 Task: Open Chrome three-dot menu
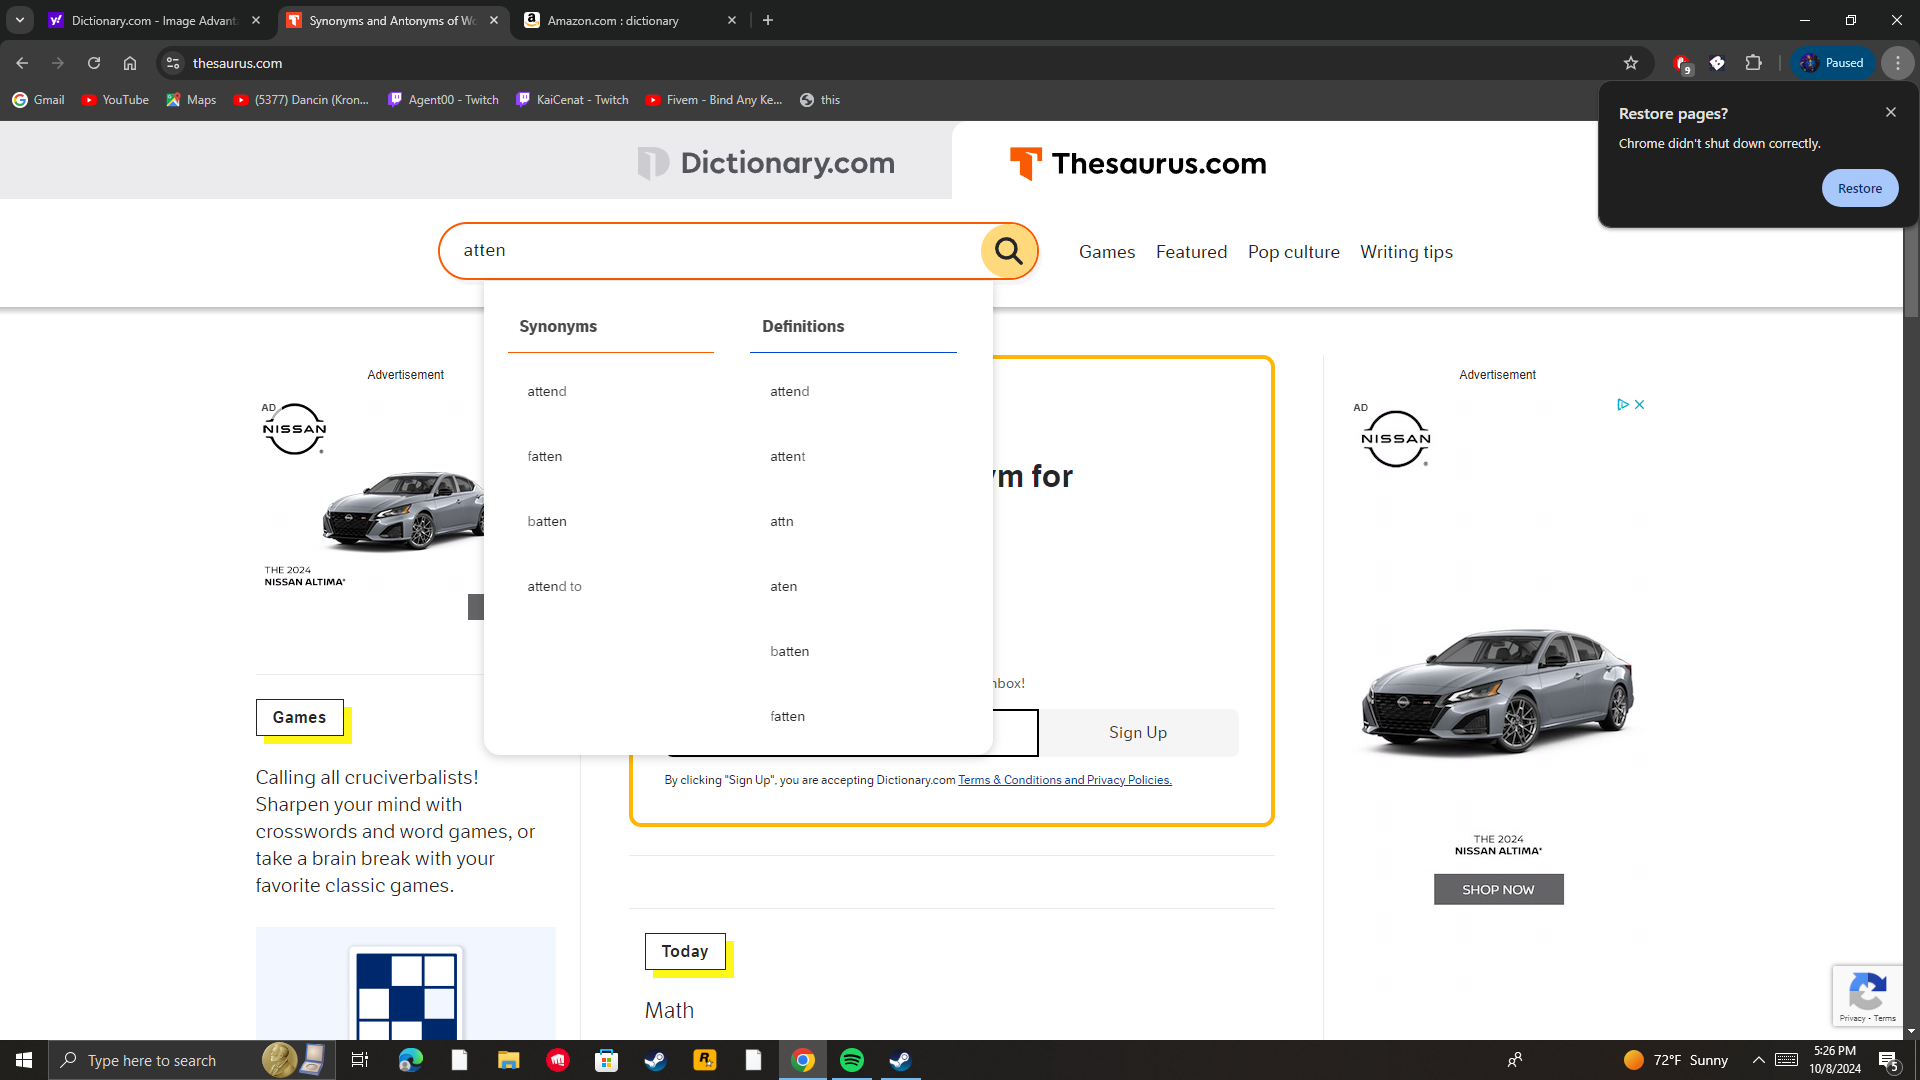1897,63
